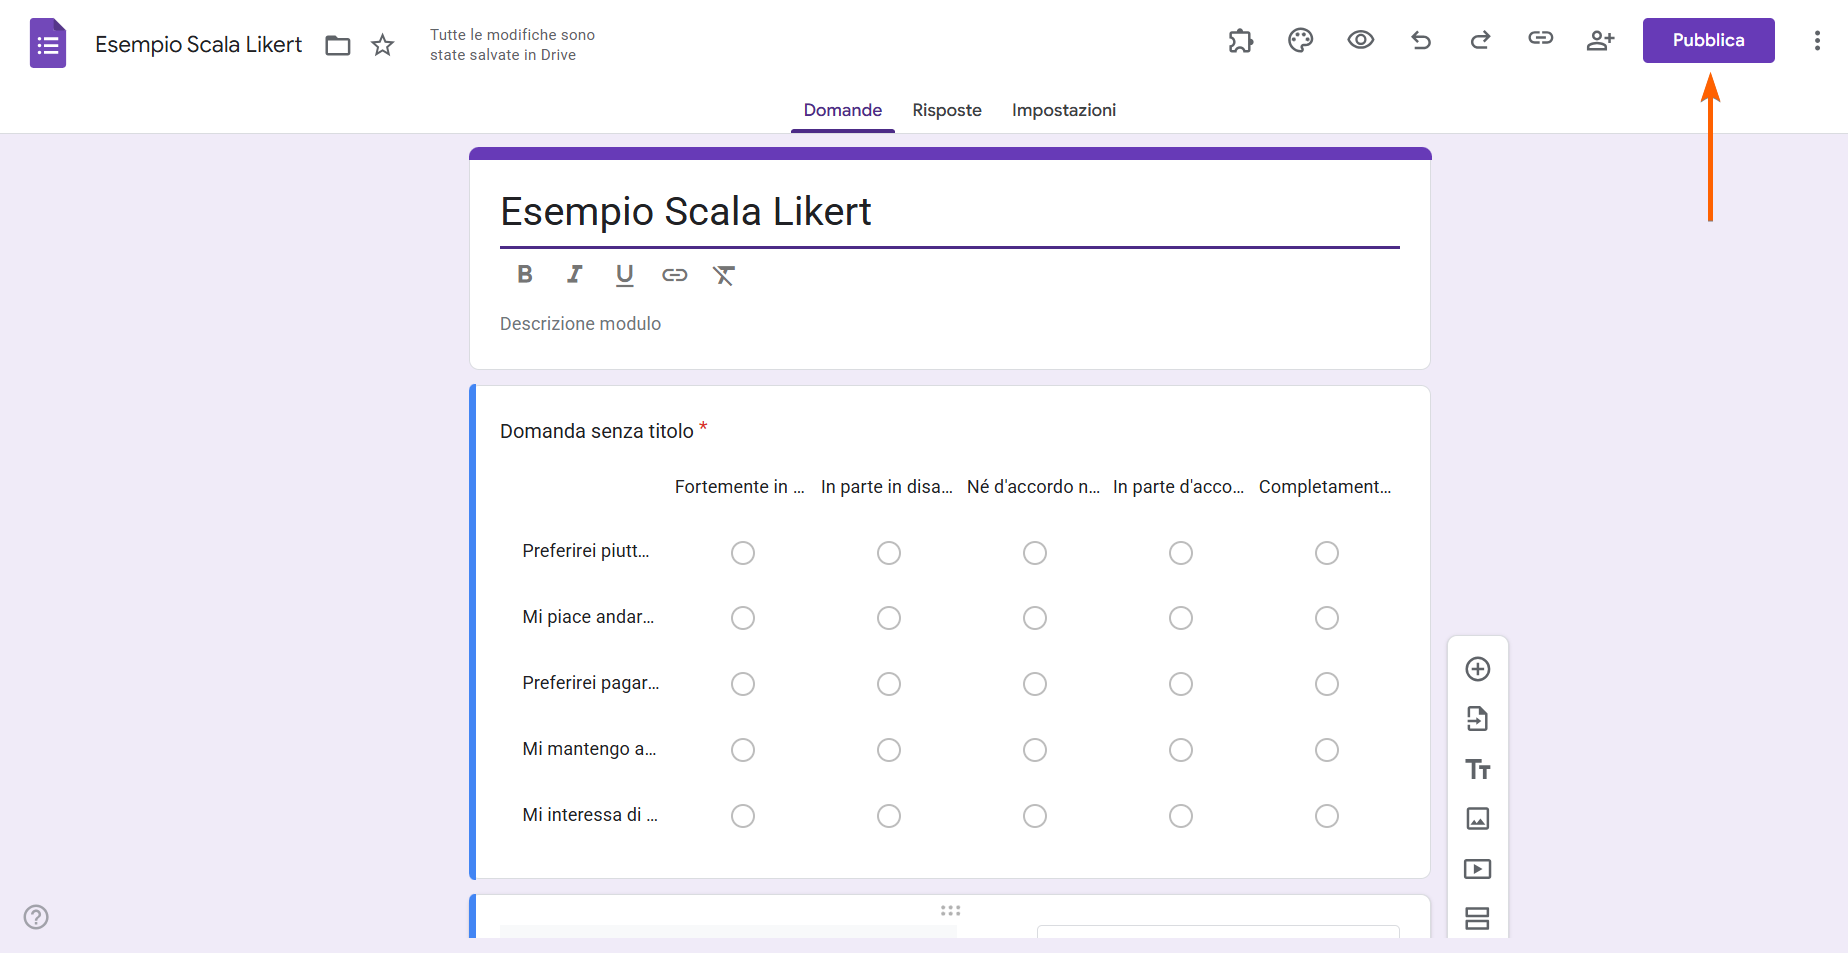Click the Descrizione modulo field

(580, 323)
